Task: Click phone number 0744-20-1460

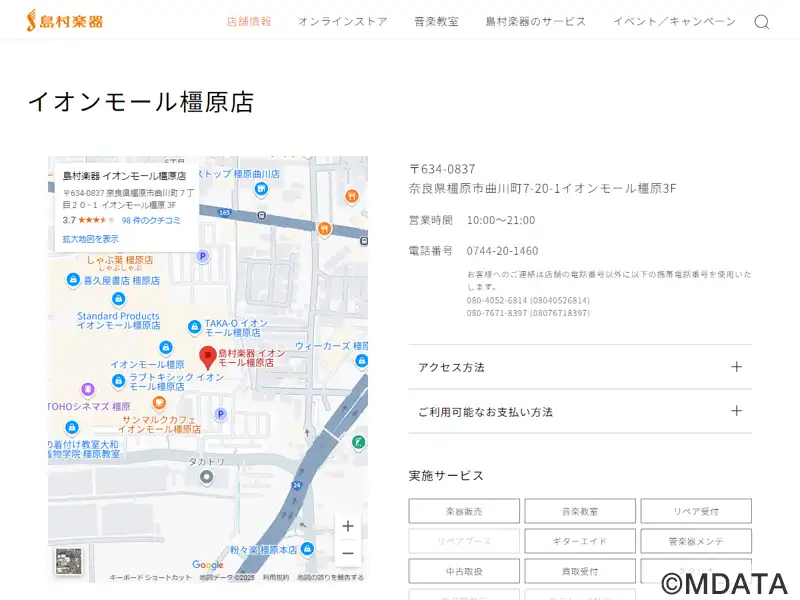Action: pos(503,251)
